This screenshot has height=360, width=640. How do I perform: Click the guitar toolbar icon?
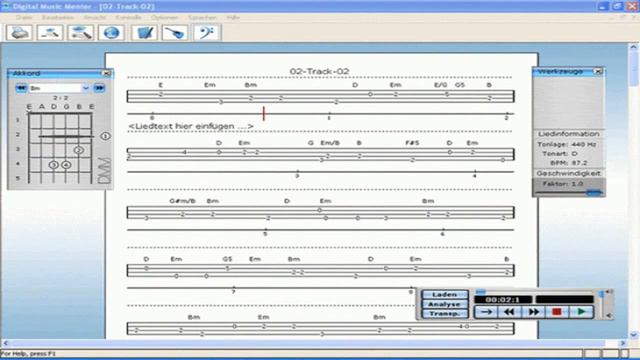point(175,33)
